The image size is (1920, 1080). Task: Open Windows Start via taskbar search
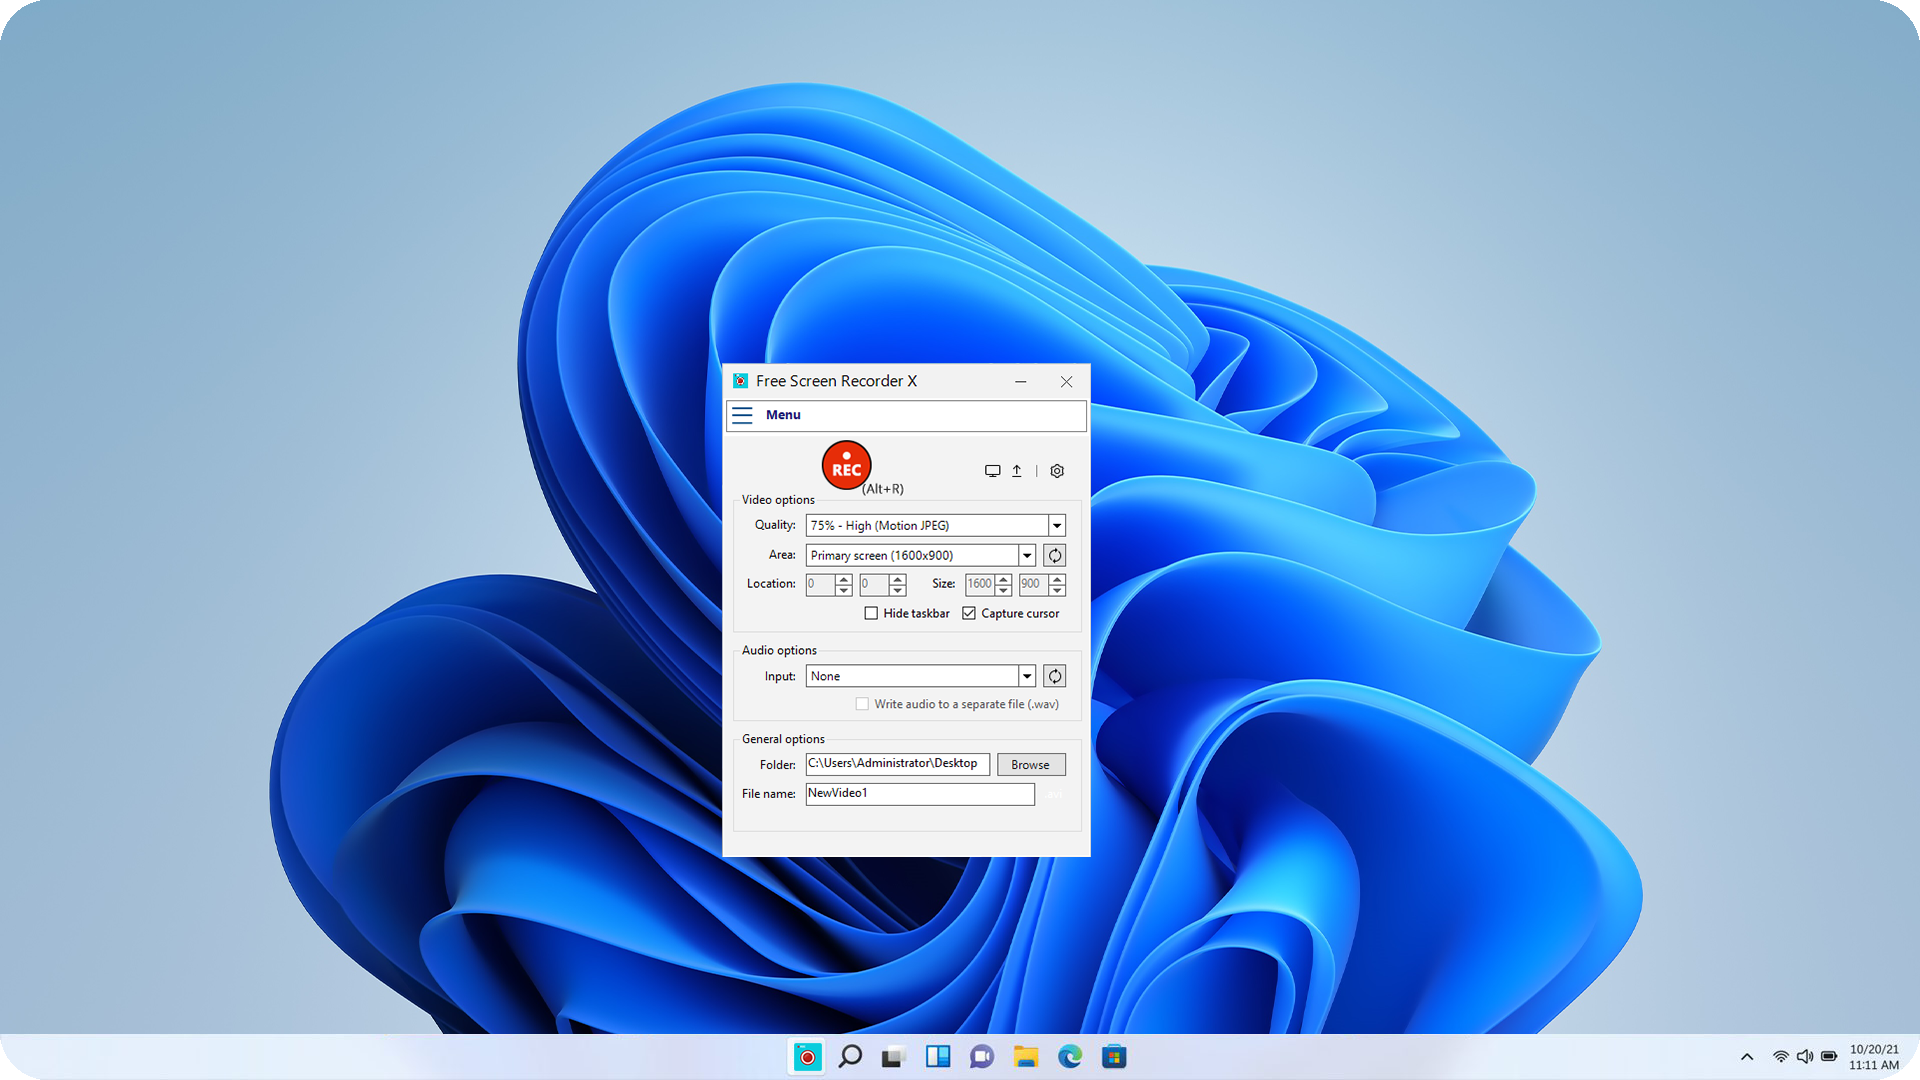[x=851, y=1056]
